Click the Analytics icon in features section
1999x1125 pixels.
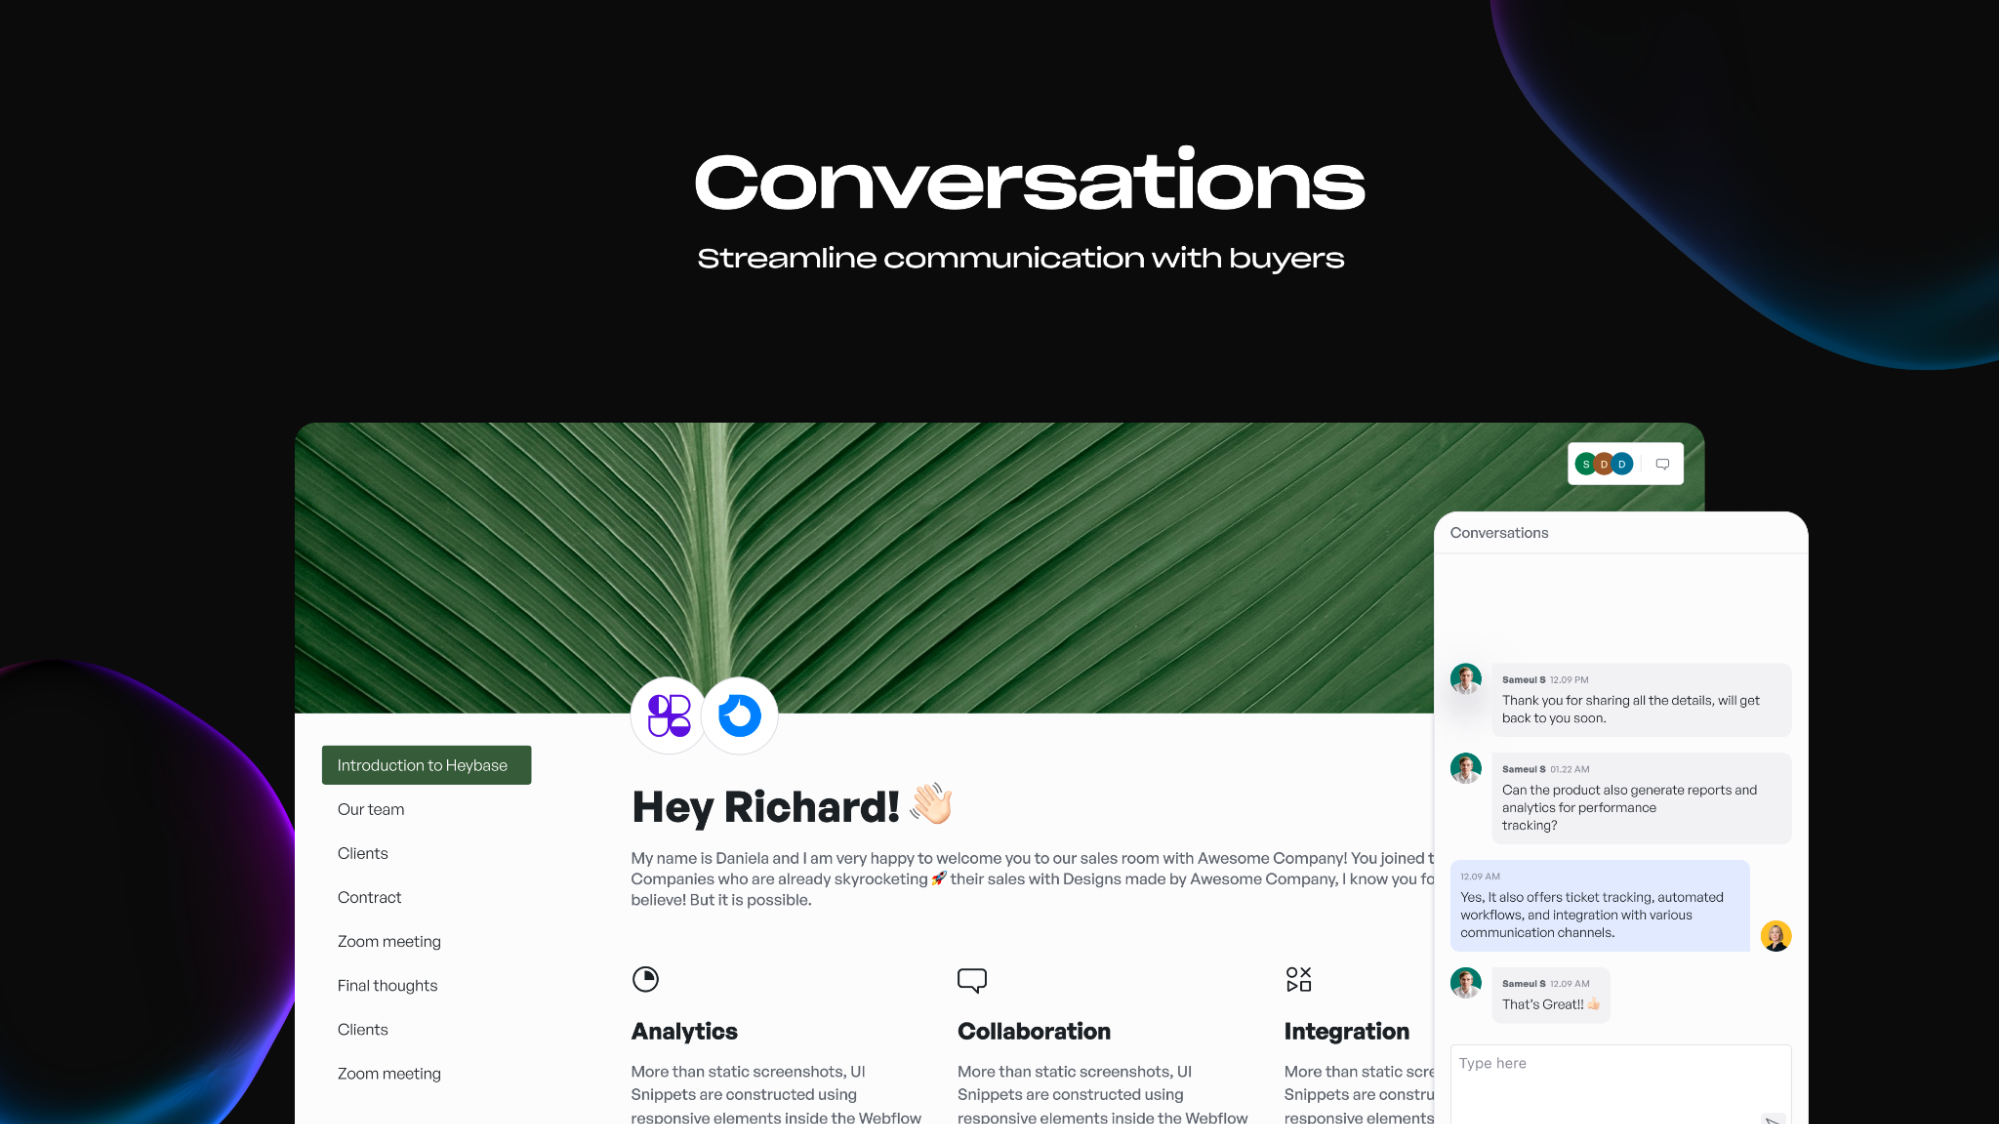pos(645,978)
